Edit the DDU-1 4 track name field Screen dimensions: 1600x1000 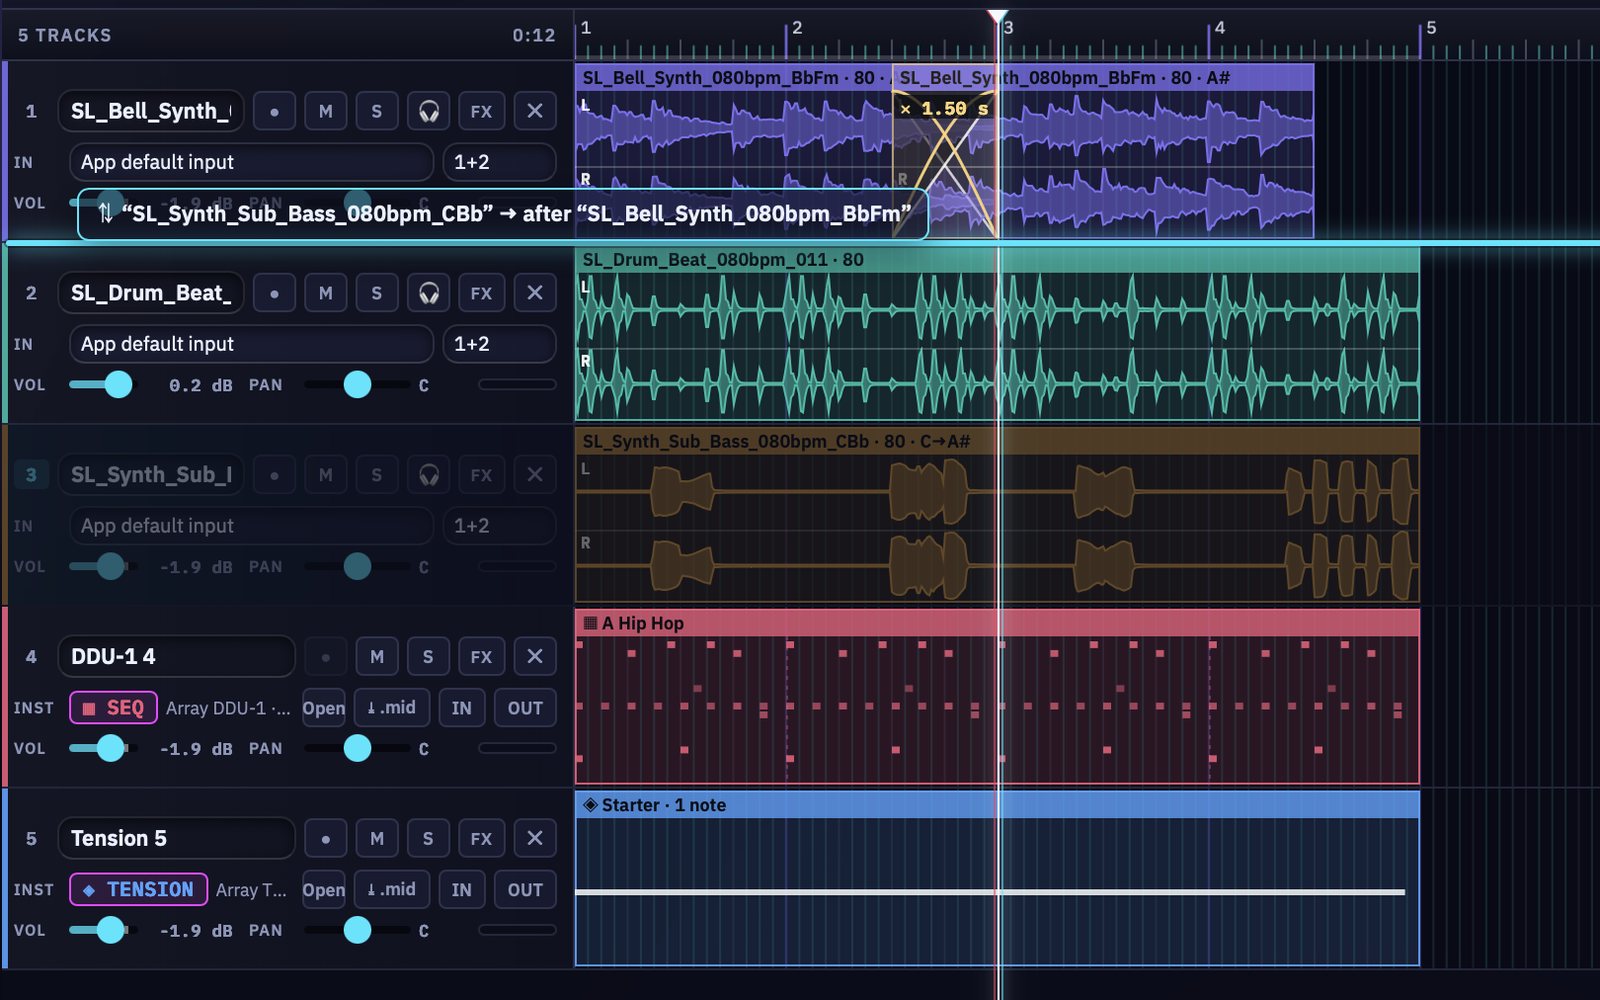[176, 657]
